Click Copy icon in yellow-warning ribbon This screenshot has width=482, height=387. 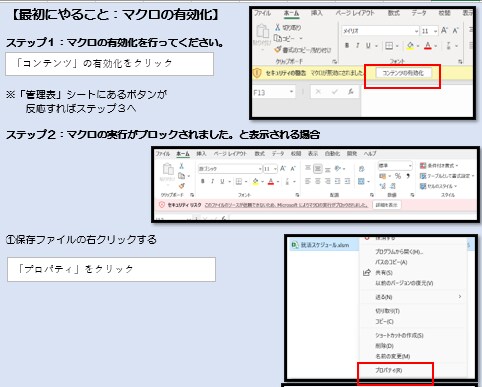(x=277, y=38)
